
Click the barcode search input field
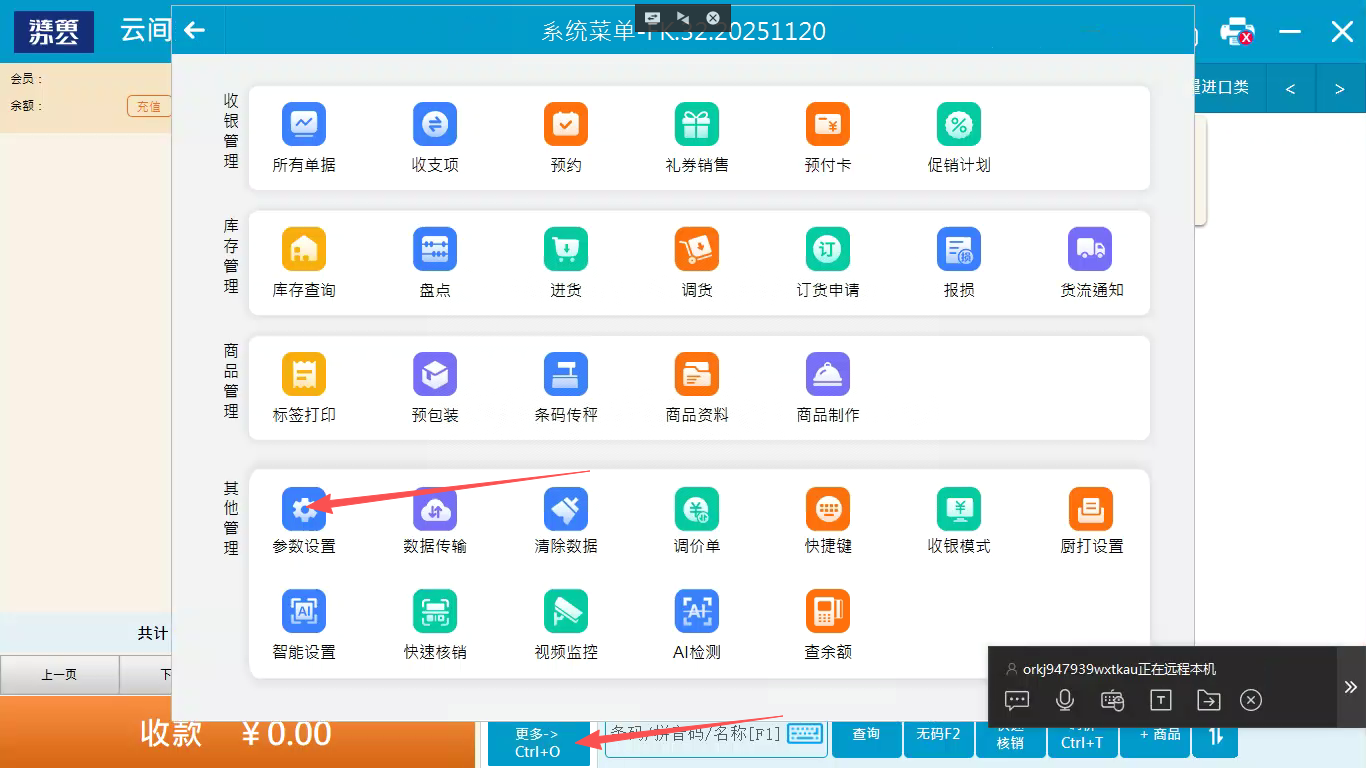695,735
